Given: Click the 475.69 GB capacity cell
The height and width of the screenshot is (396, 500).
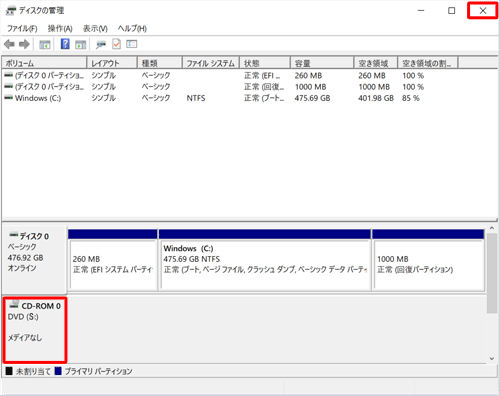Looking at the screenshot, I should pyautogui.click(x=312, y=98).
